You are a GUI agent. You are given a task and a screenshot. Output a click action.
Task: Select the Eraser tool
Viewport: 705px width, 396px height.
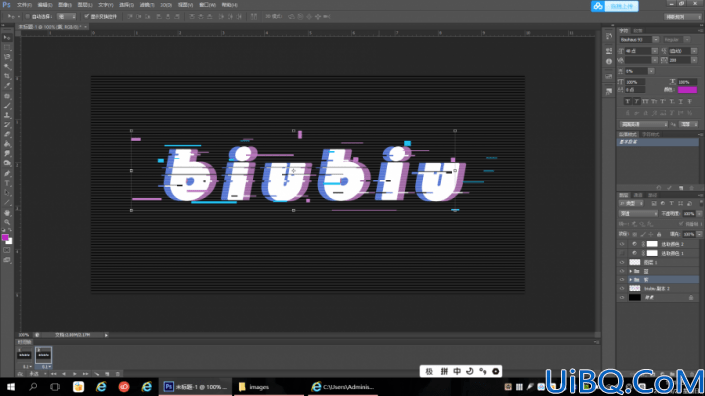(x=7, y=134)
